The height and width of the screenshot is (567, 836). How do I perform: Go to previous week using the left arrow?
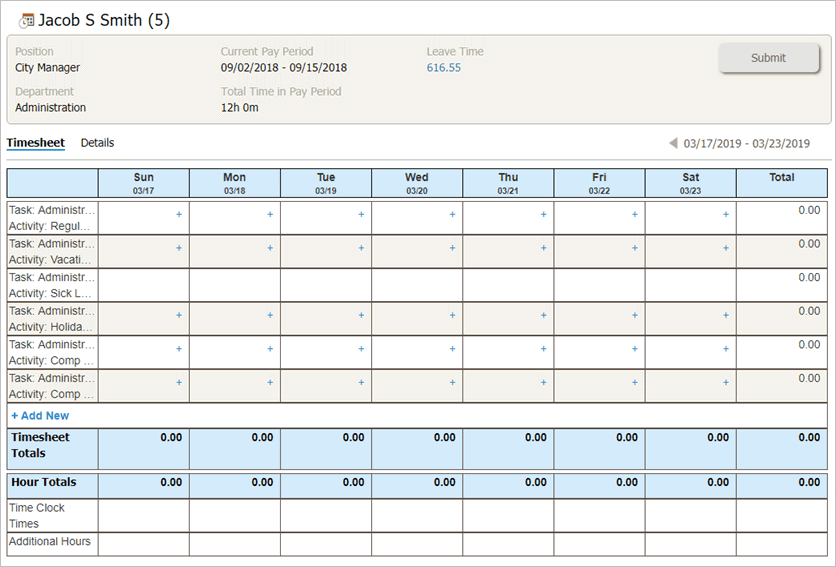click(x=673, y=144)
